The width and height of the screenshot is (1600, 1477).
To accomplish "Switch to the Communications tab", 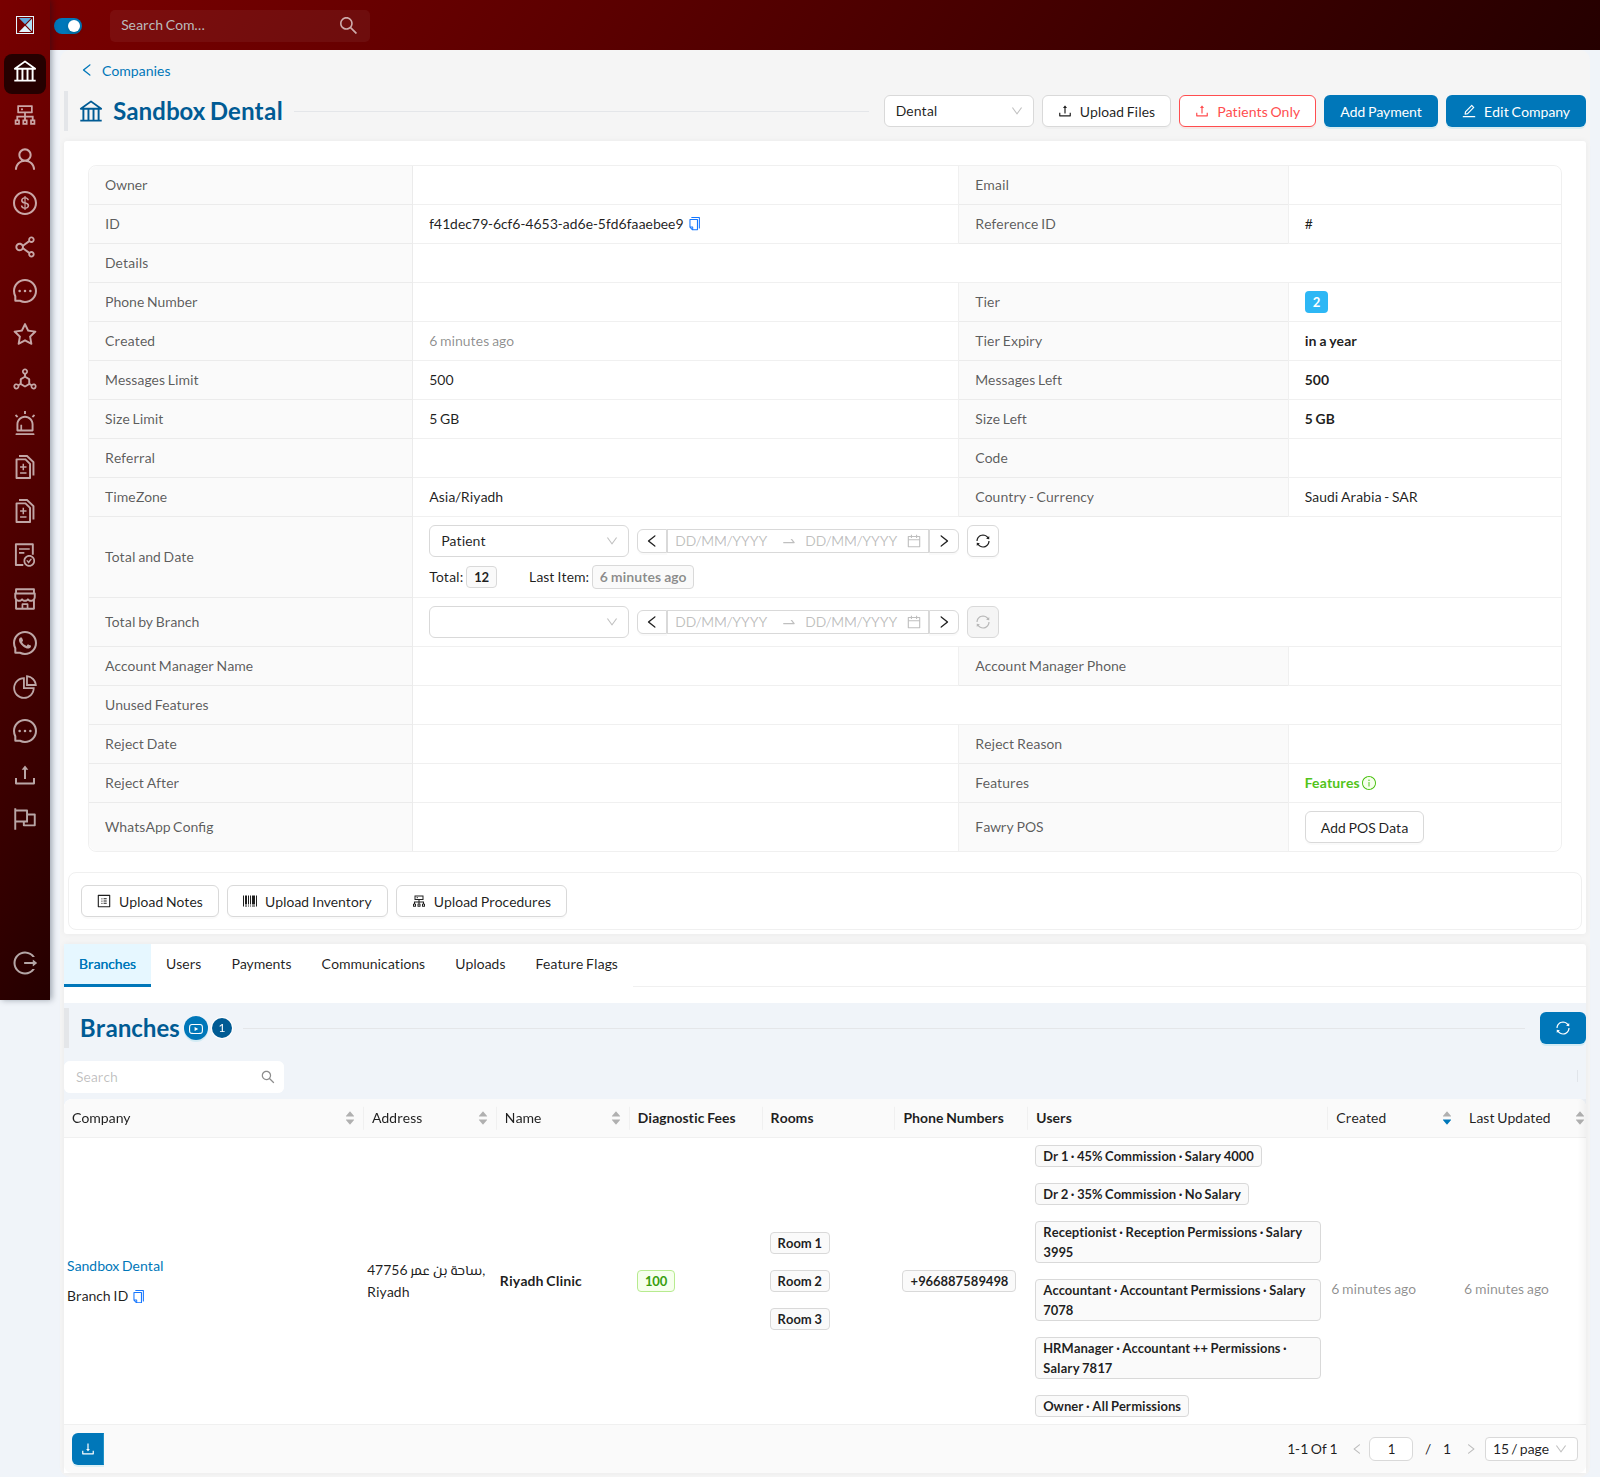I will (x=373, y=964).
